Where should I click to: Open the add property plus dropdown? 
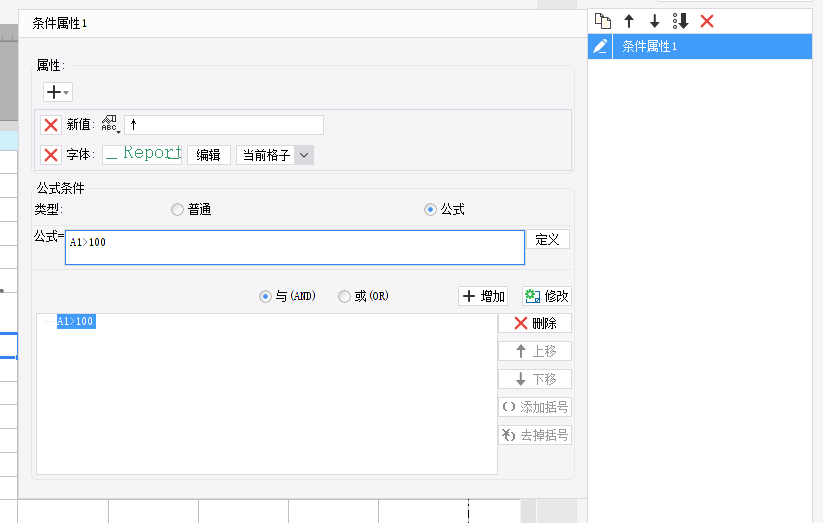pos(57,92)
